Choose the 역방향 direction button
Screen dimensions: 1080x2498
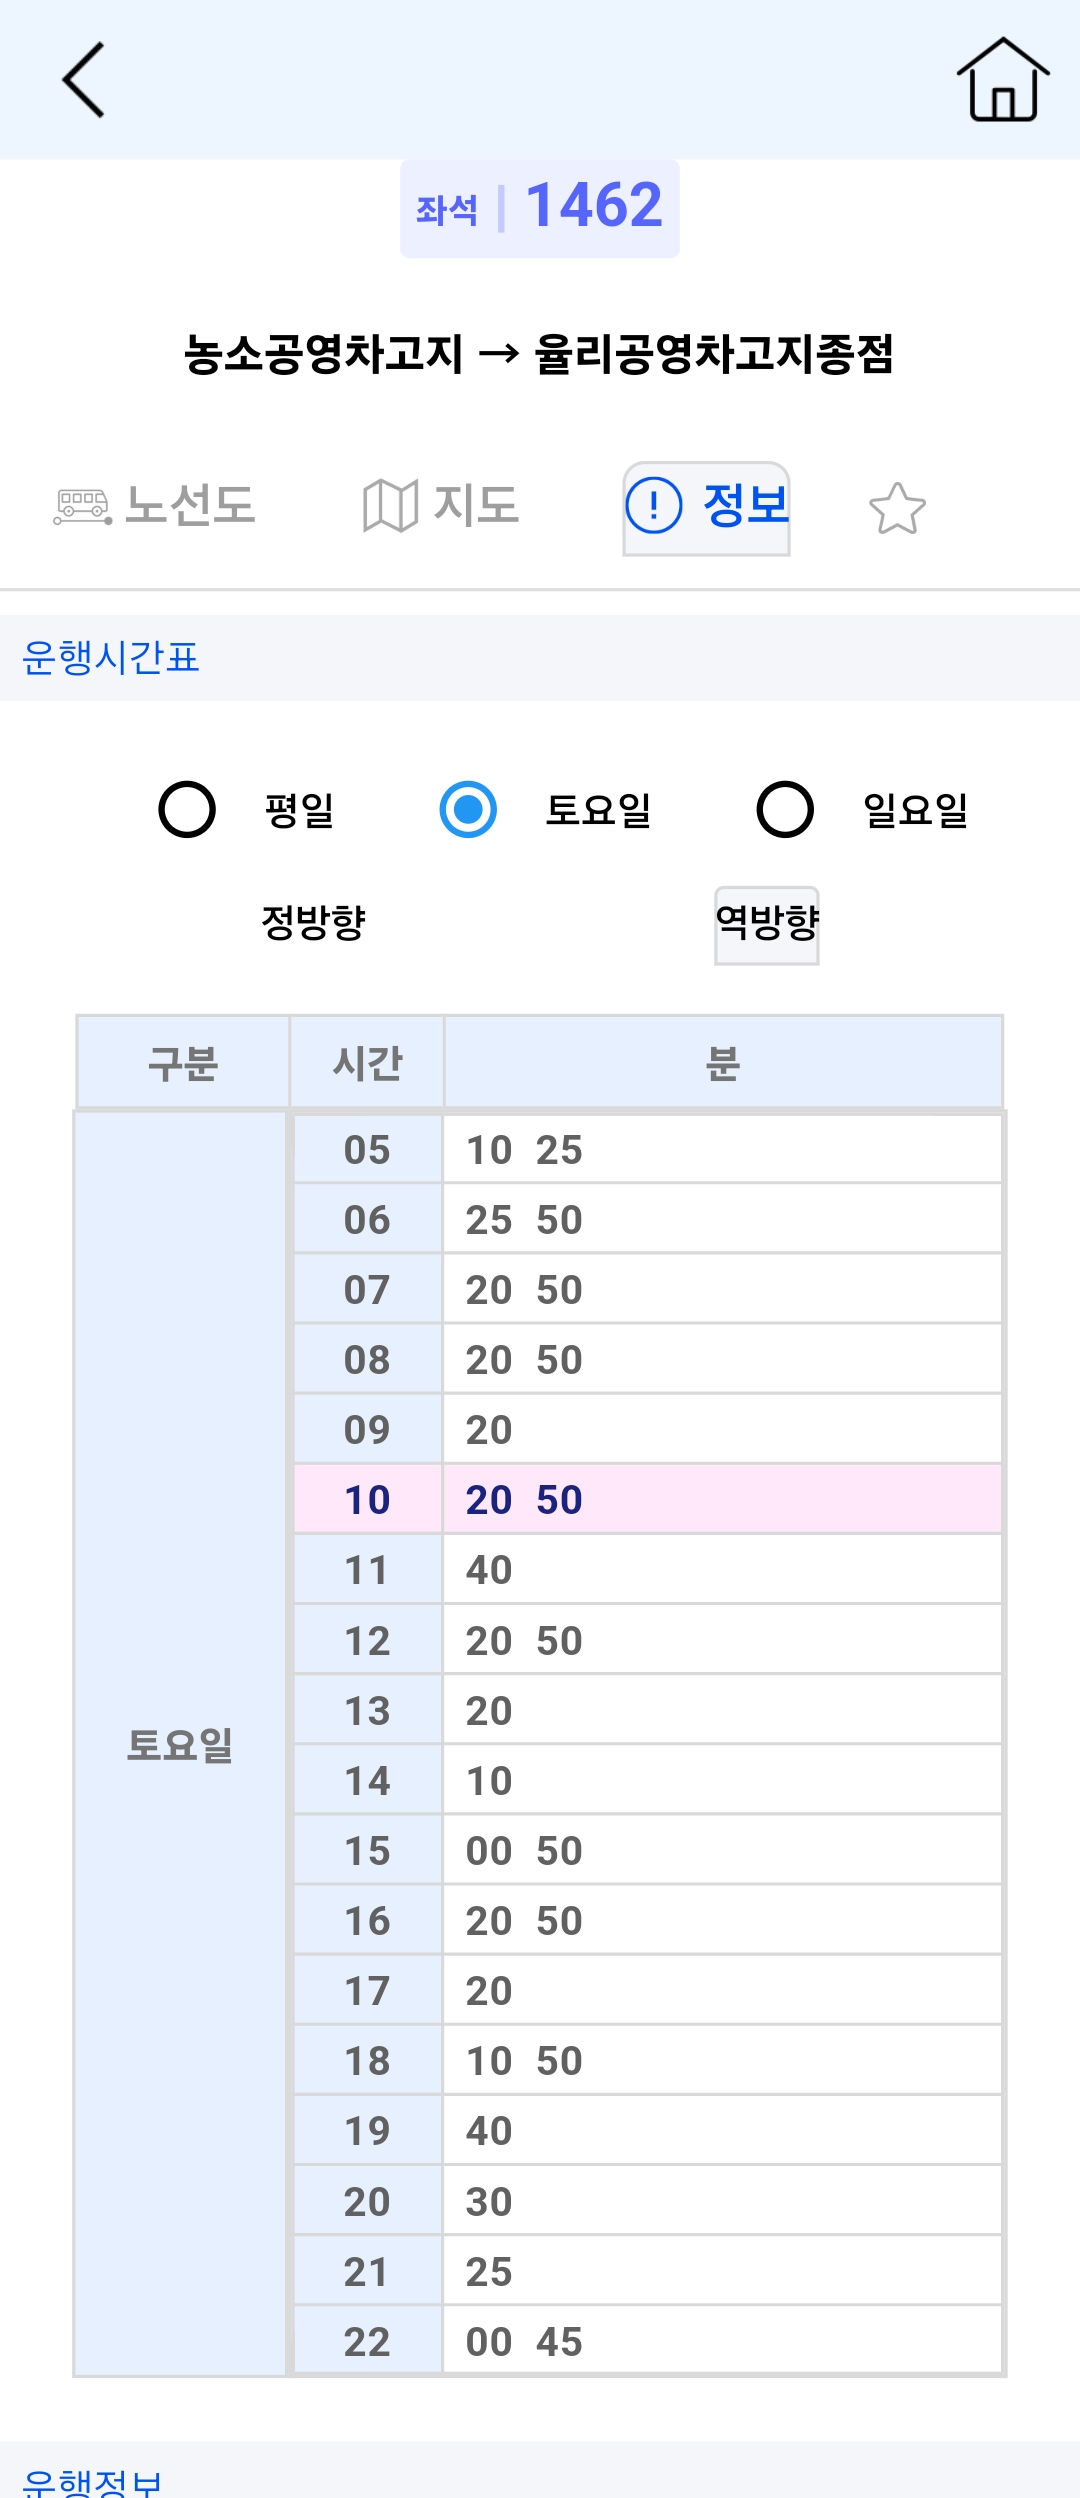pos(767,925)
